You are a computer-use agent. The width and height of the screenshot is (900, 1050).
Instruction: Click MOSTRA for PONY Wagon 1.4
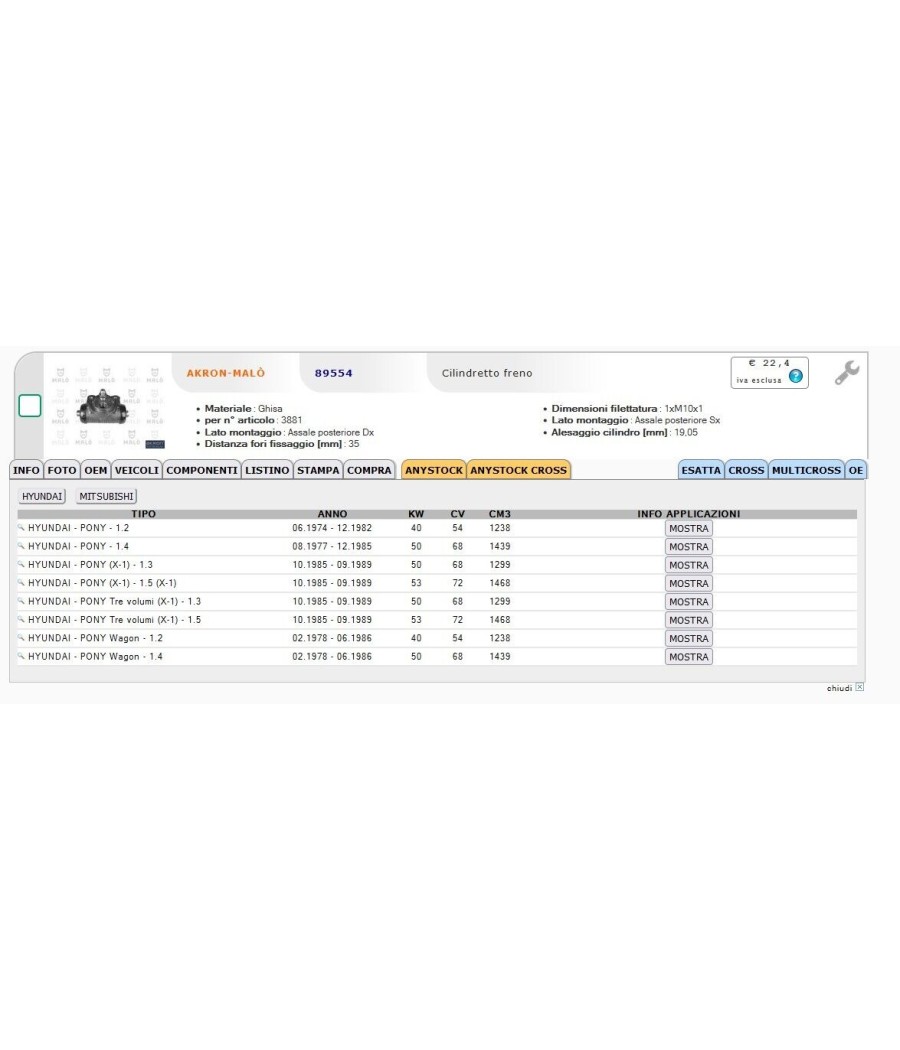[x=688, y=657]
